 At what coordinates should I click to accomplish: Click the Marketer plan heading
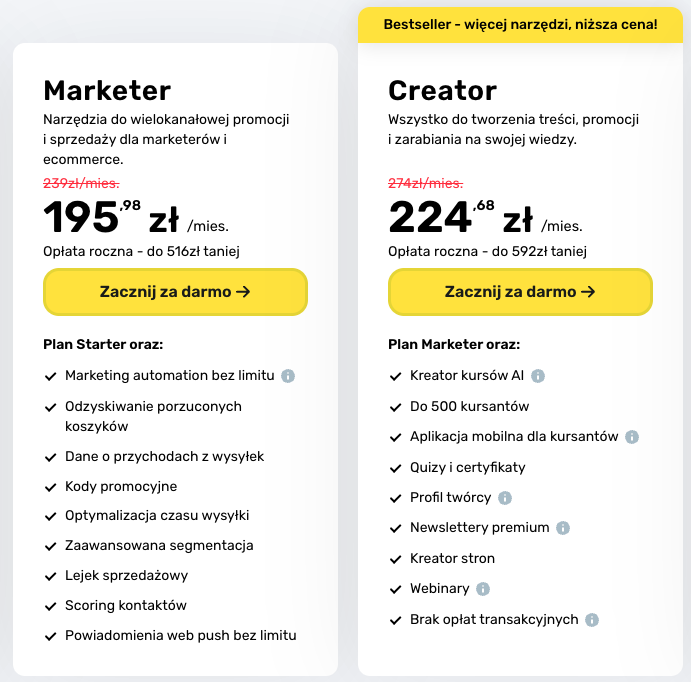pyautogui.click(x=107, y=91)
